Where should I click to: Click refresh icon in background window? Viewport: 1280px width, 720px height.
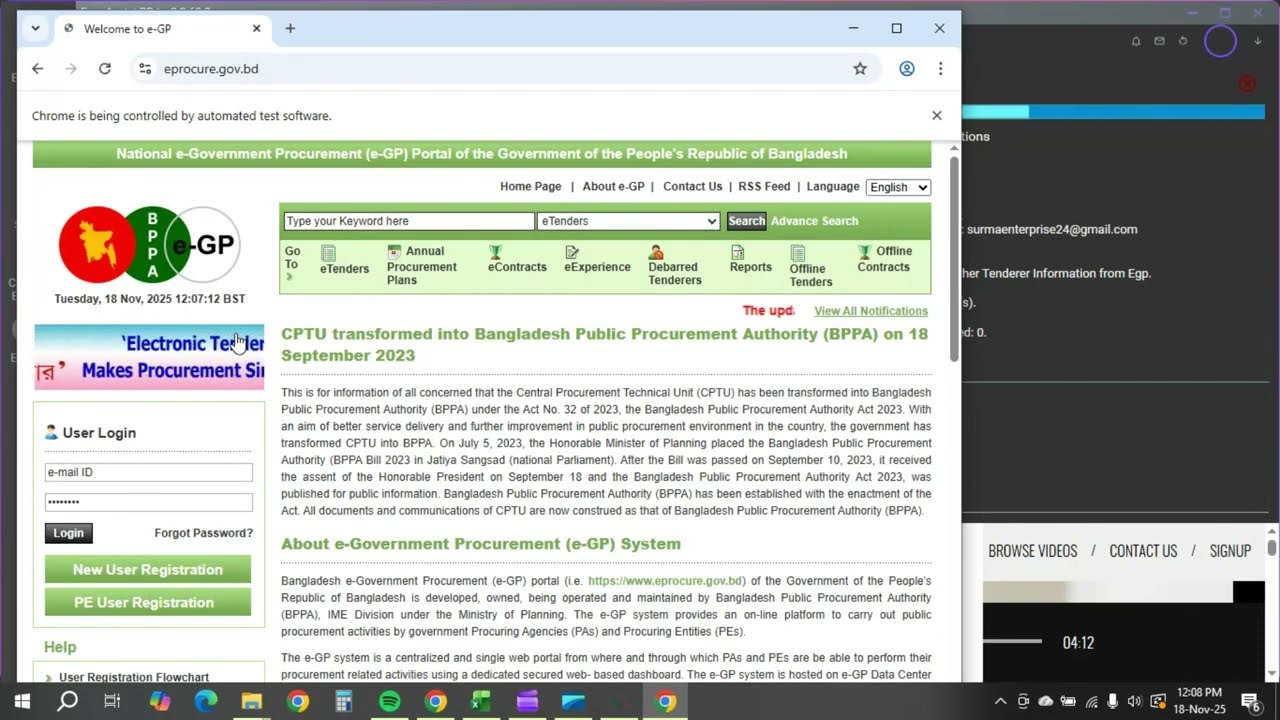pyautogui.click(x=1183, y=41)
